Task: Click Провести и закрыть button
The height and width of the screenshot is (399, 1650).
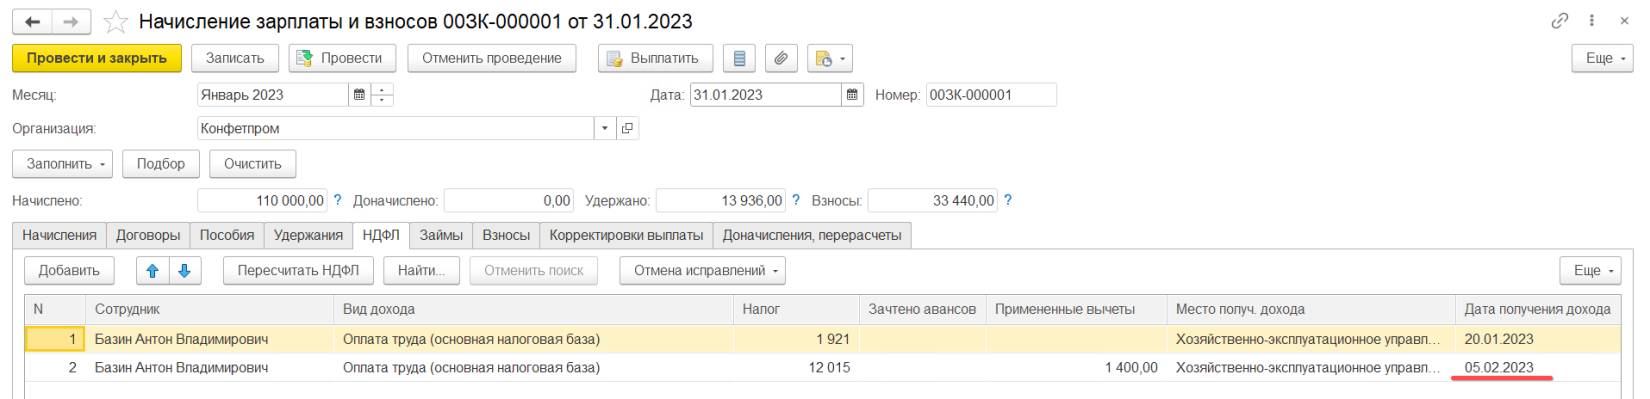Action: [97, 58]
